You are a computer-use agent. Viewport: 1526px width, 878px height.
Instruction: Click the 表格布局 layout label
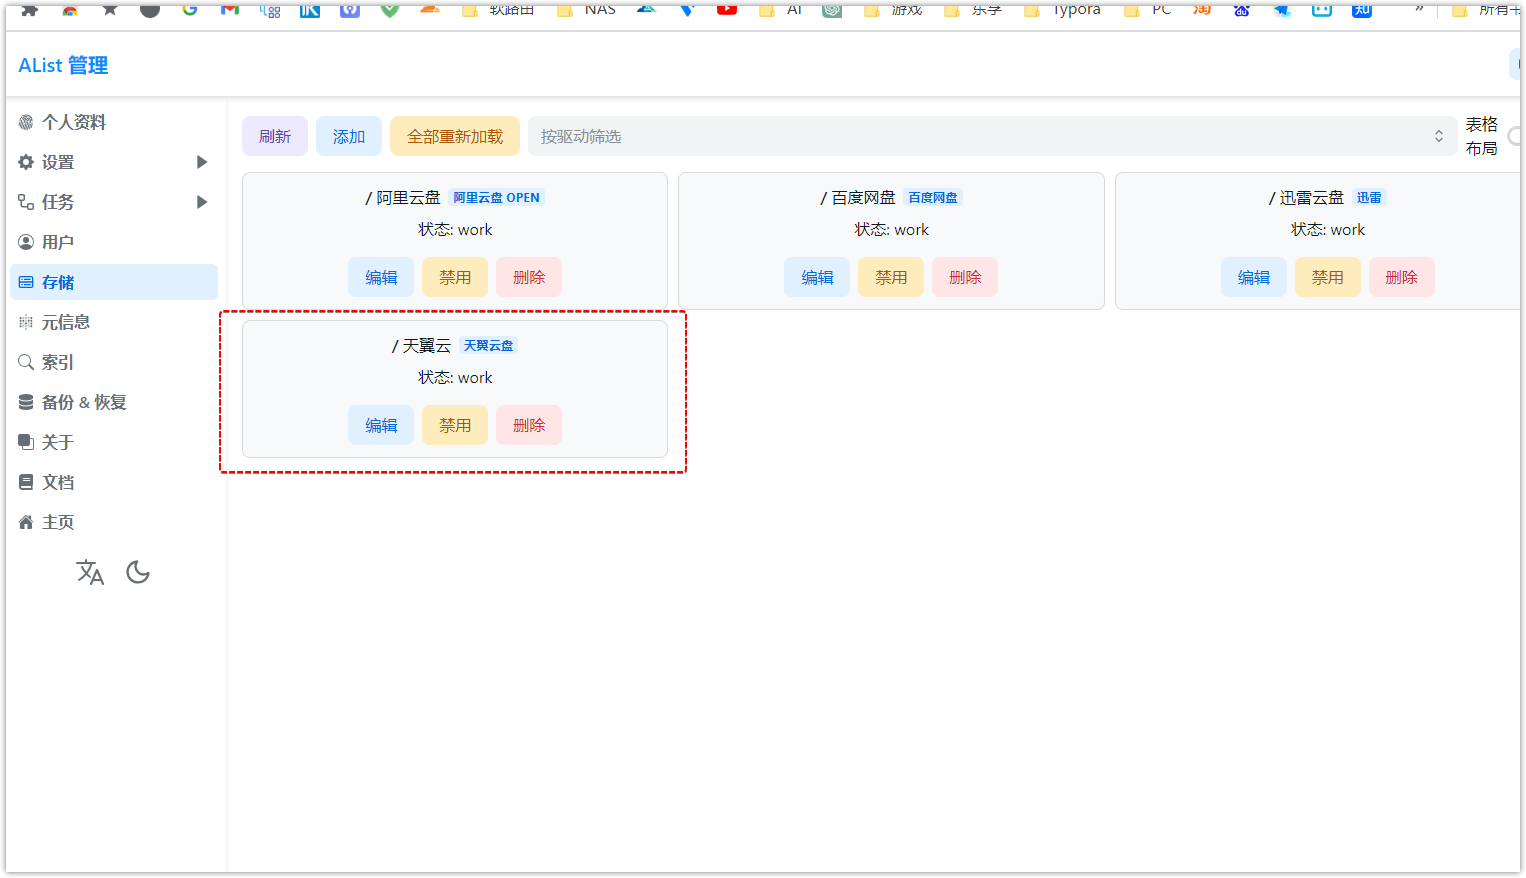(x=1482, y=136)
